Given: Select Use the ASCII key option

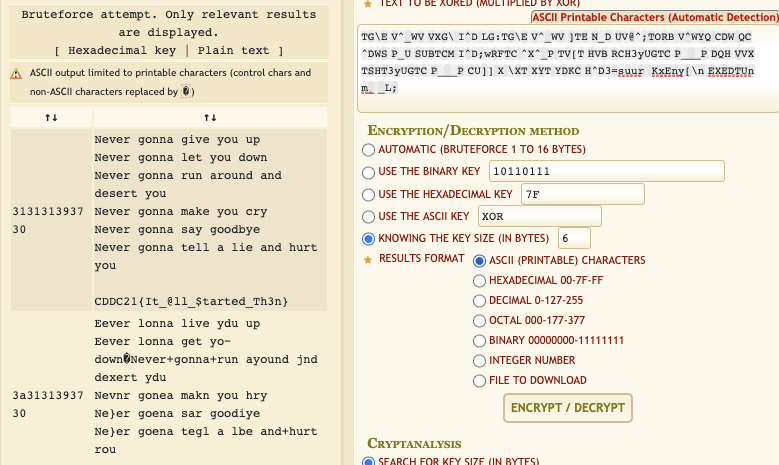Looking at the screenshot, I should point(368,217).
